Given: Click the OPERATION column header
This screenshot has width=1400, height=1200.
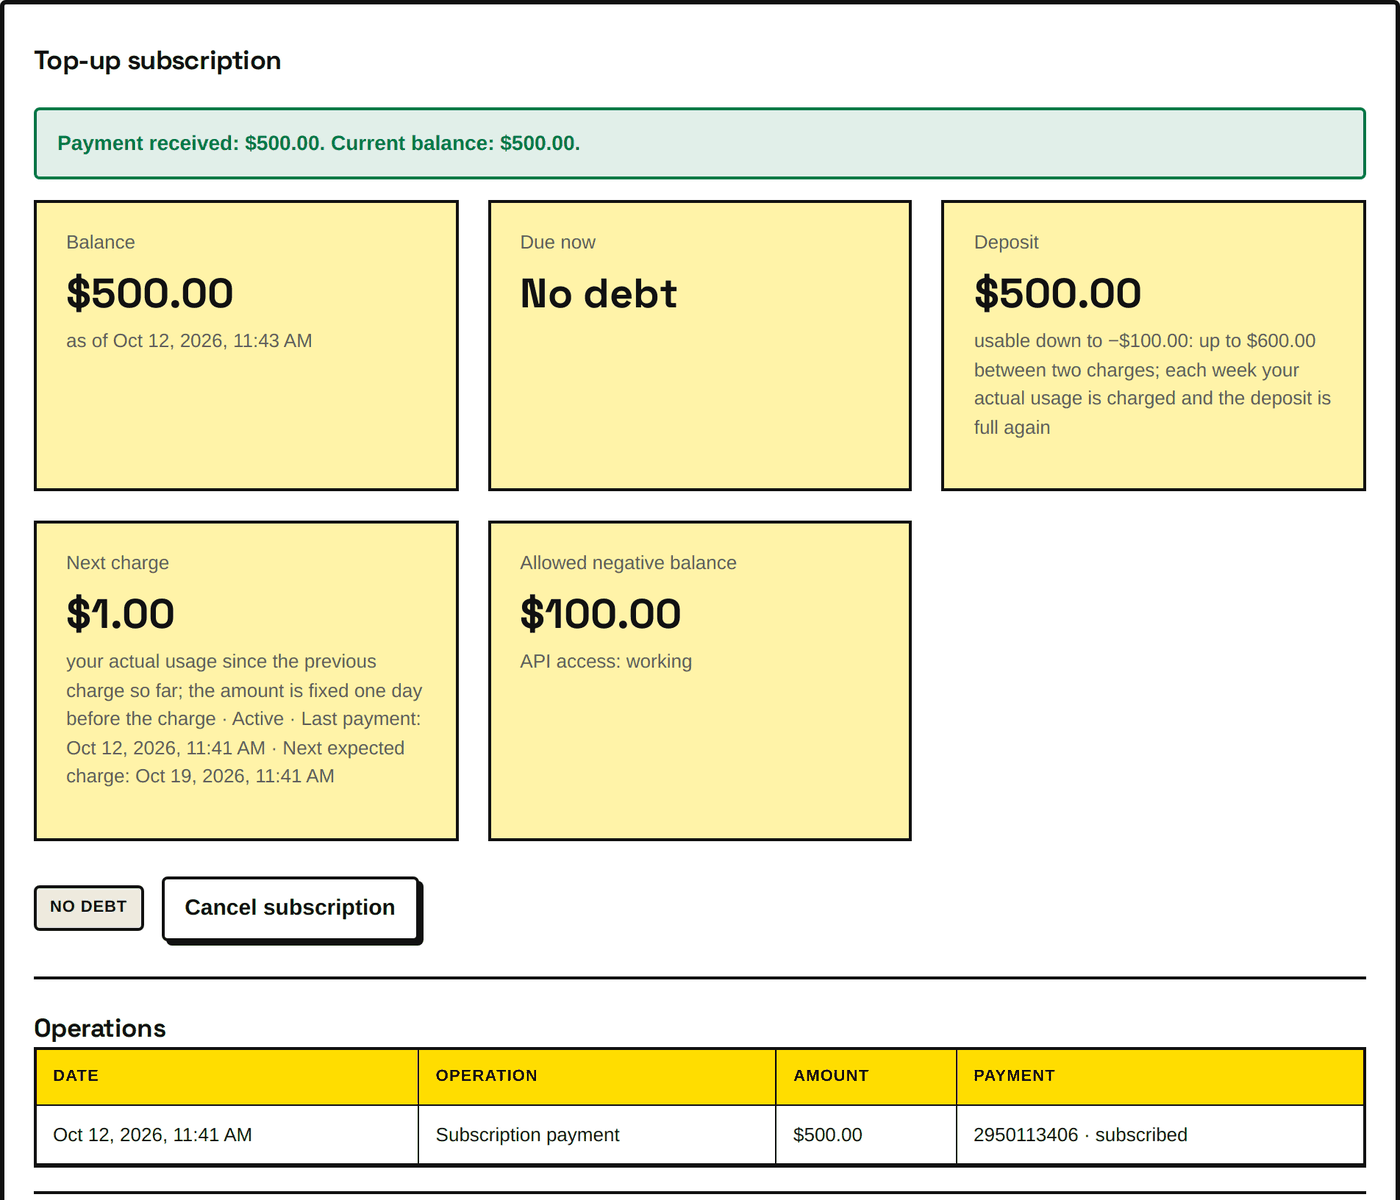Looking at the screenshot, I should click(x=597, y=1076).
